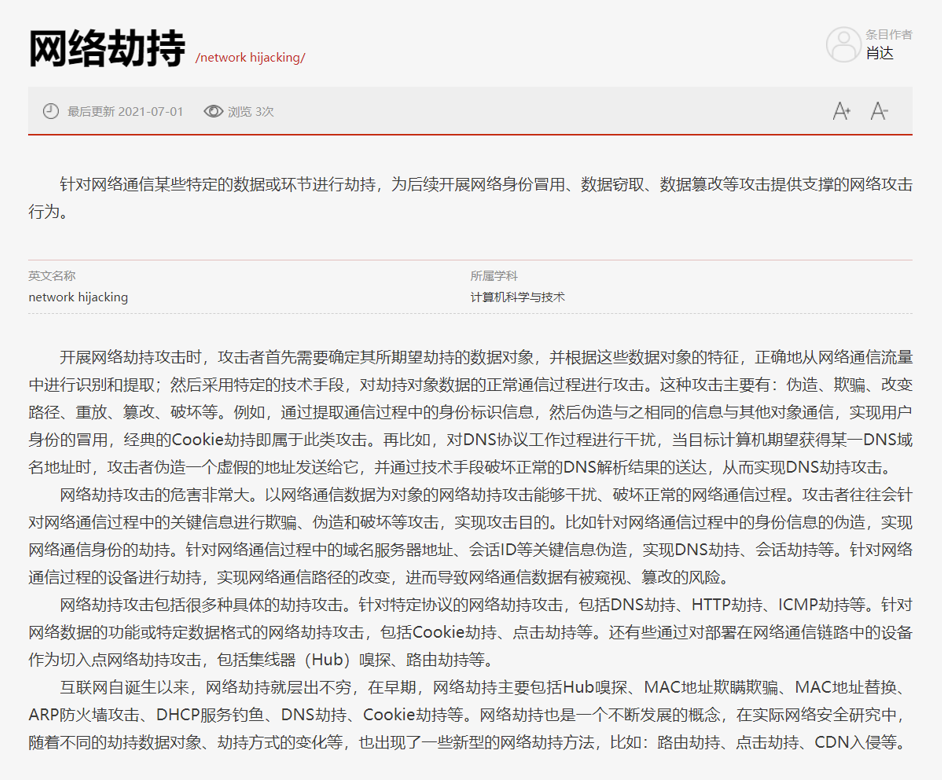Decrease font size with A- icon
The height and width of the screenshot is (780, 942).
[879, 111]
